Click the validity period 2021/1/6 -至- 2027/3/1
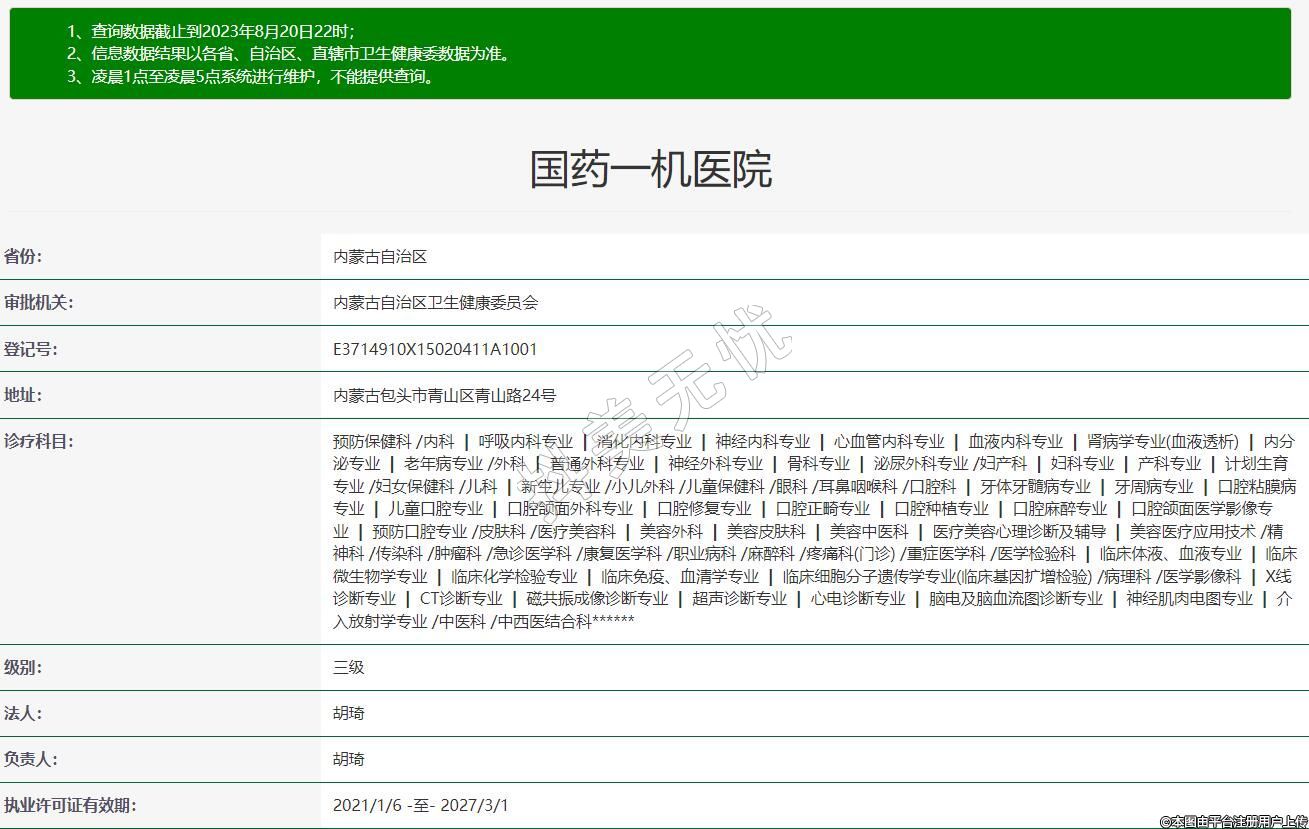1309x829 pixels. coord(421,805)
